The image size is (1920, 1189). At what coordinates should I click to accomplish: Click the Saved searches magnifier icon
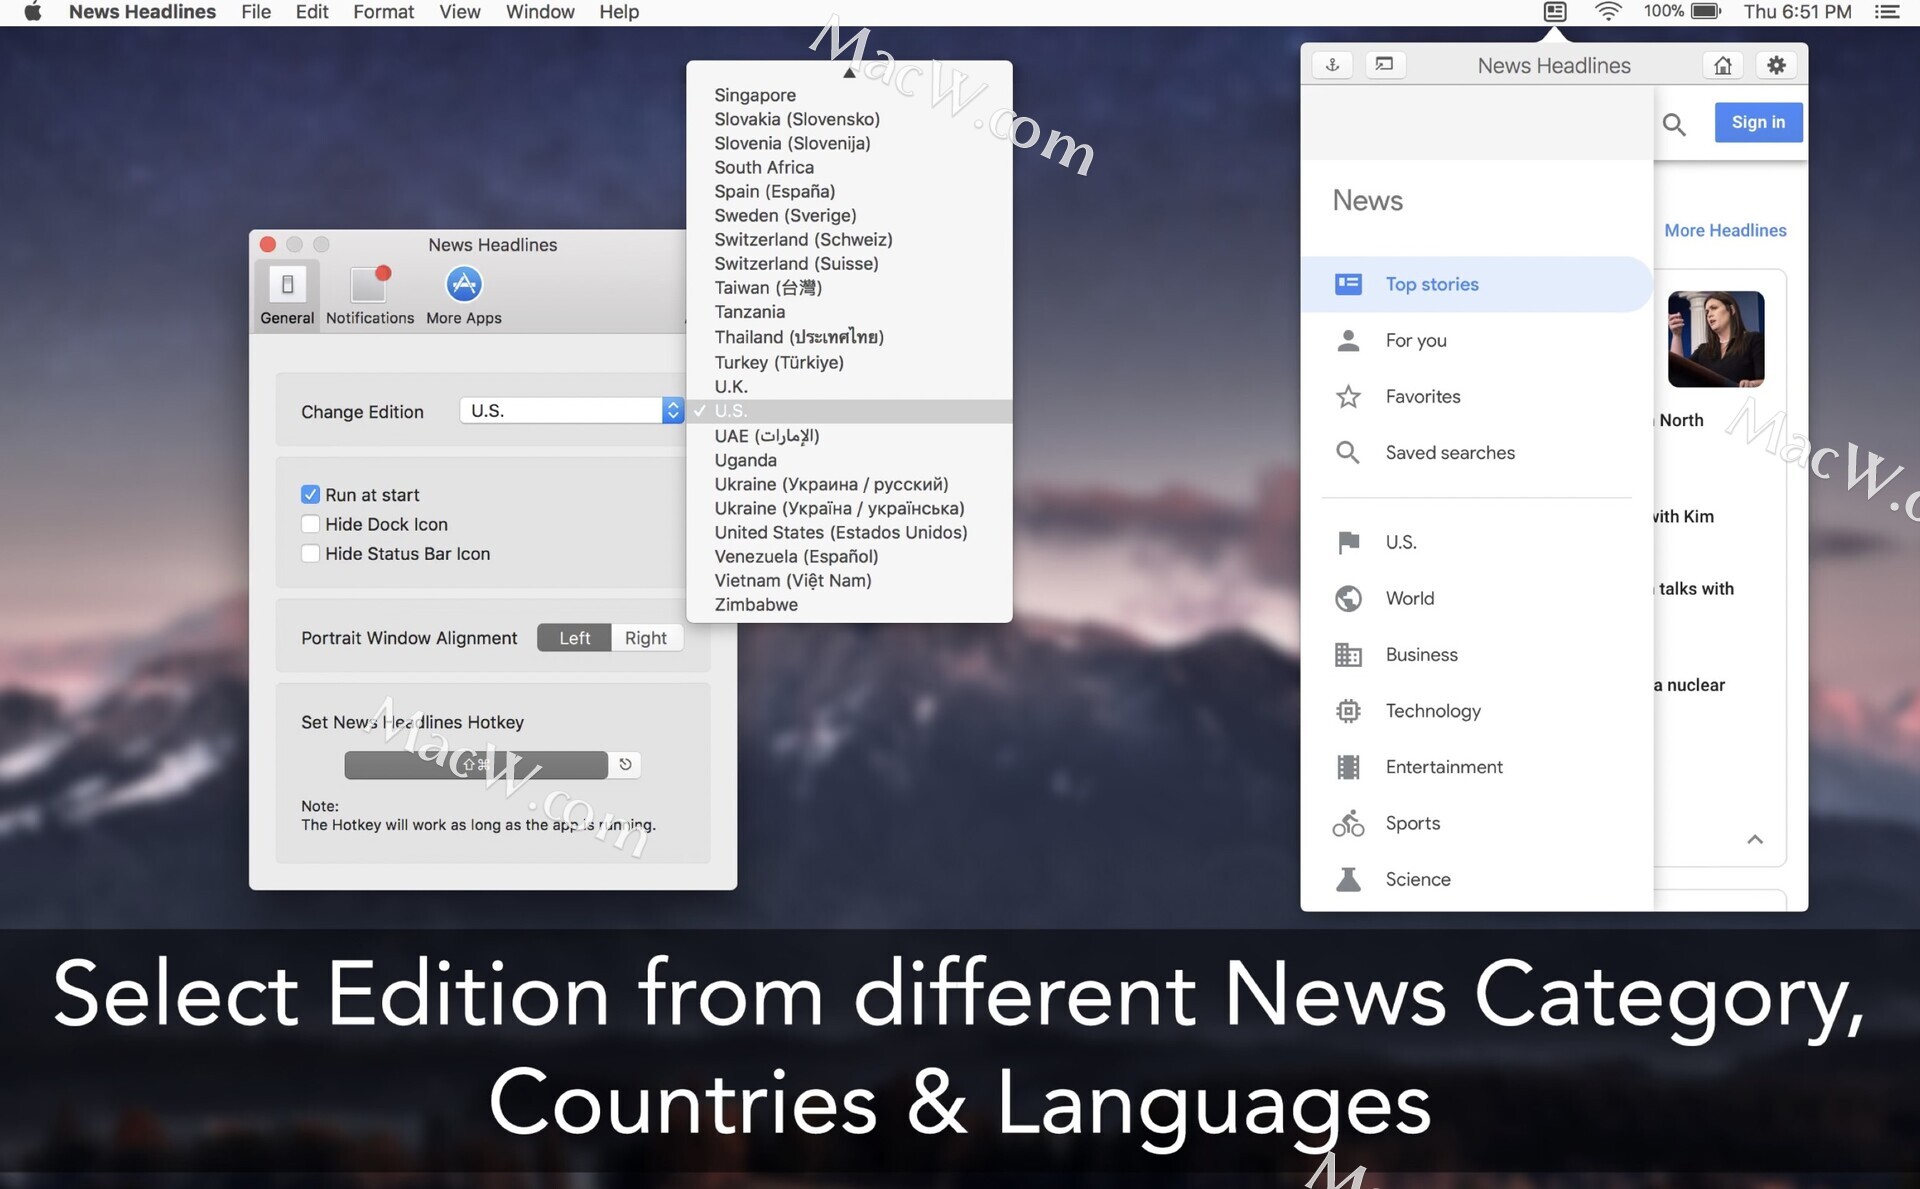coord(1348,452)
